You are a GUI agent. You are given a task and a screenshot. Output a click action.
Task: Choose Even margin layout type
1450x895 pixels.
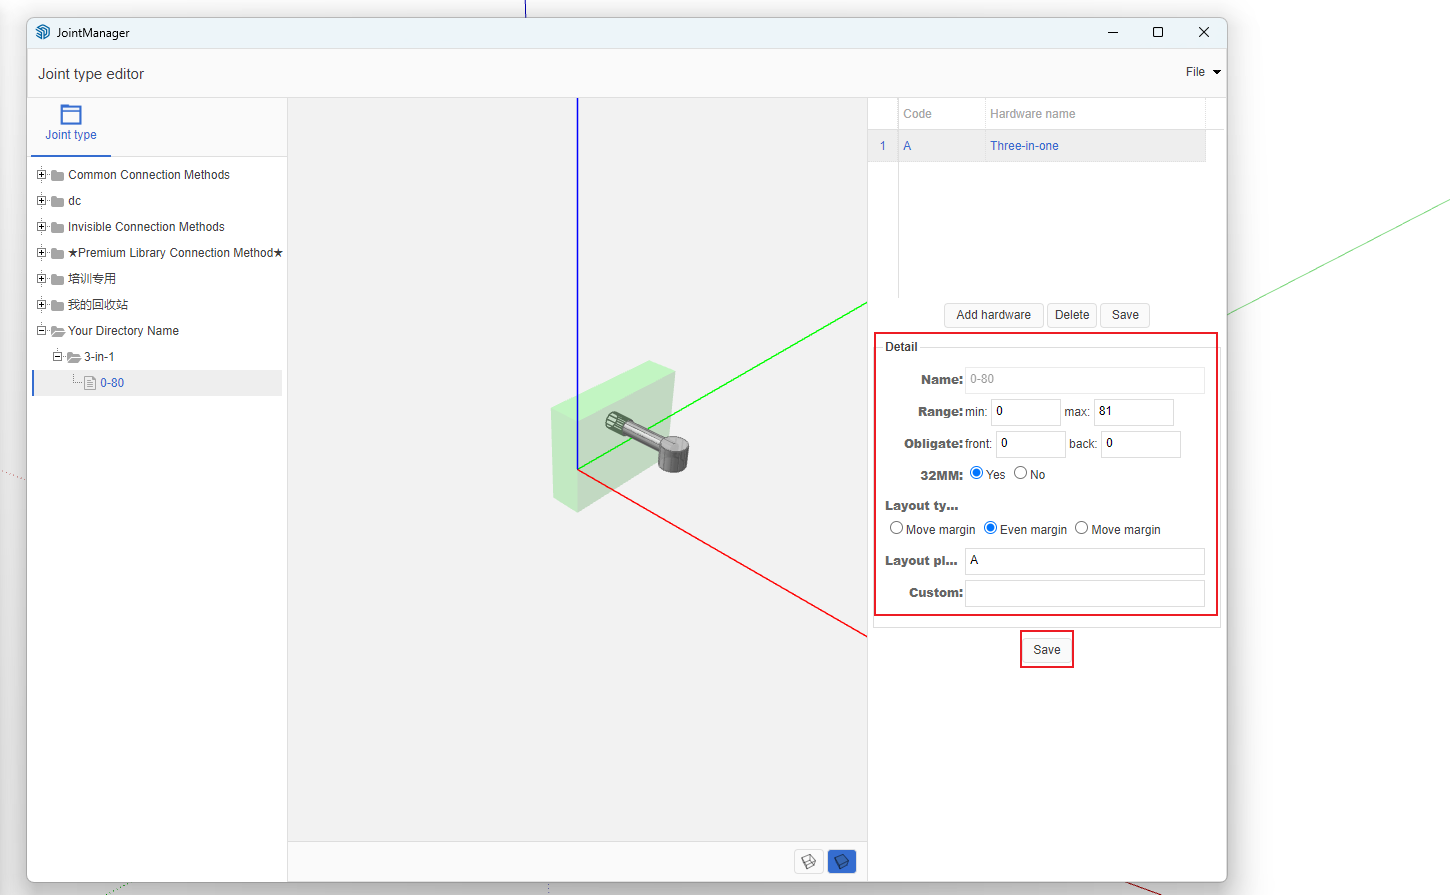tap(991, 528)
